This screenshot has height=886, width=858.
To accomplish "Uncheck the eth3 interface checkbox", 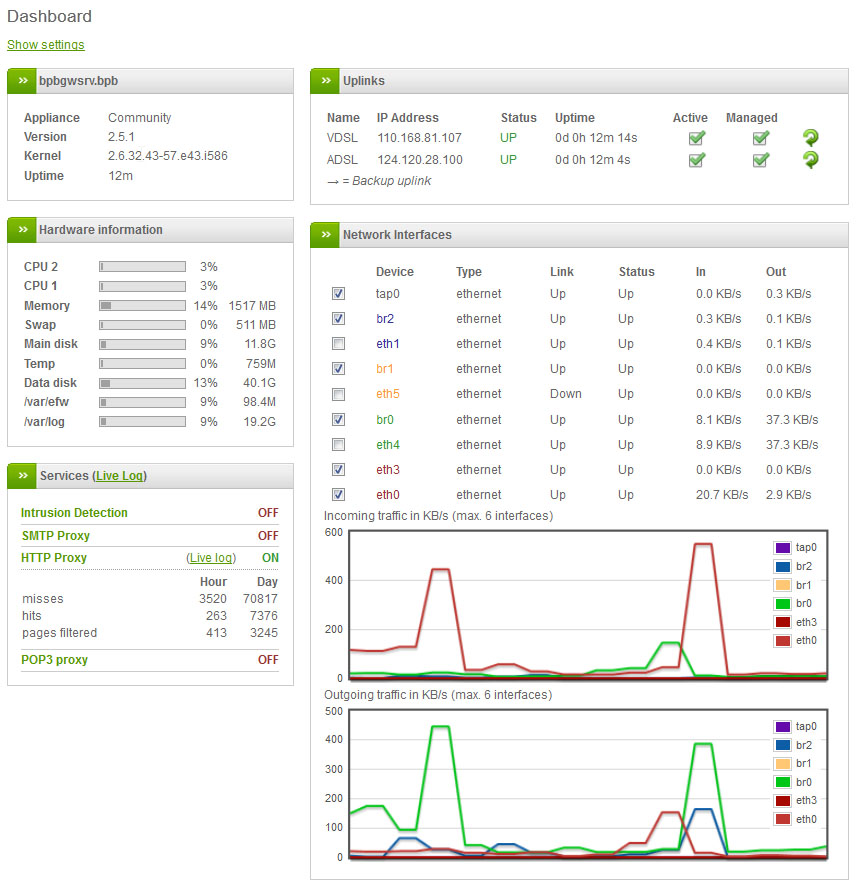I will click(338, 470).
